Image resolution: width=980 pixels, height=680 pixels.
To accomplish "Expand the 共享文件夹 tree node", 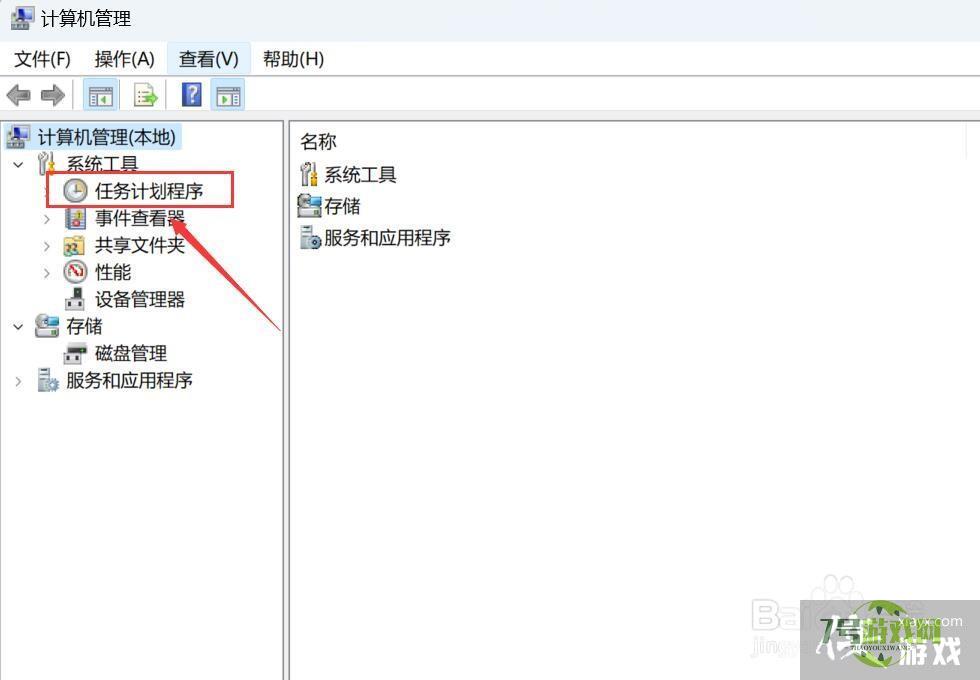I will tap(46, 246).
